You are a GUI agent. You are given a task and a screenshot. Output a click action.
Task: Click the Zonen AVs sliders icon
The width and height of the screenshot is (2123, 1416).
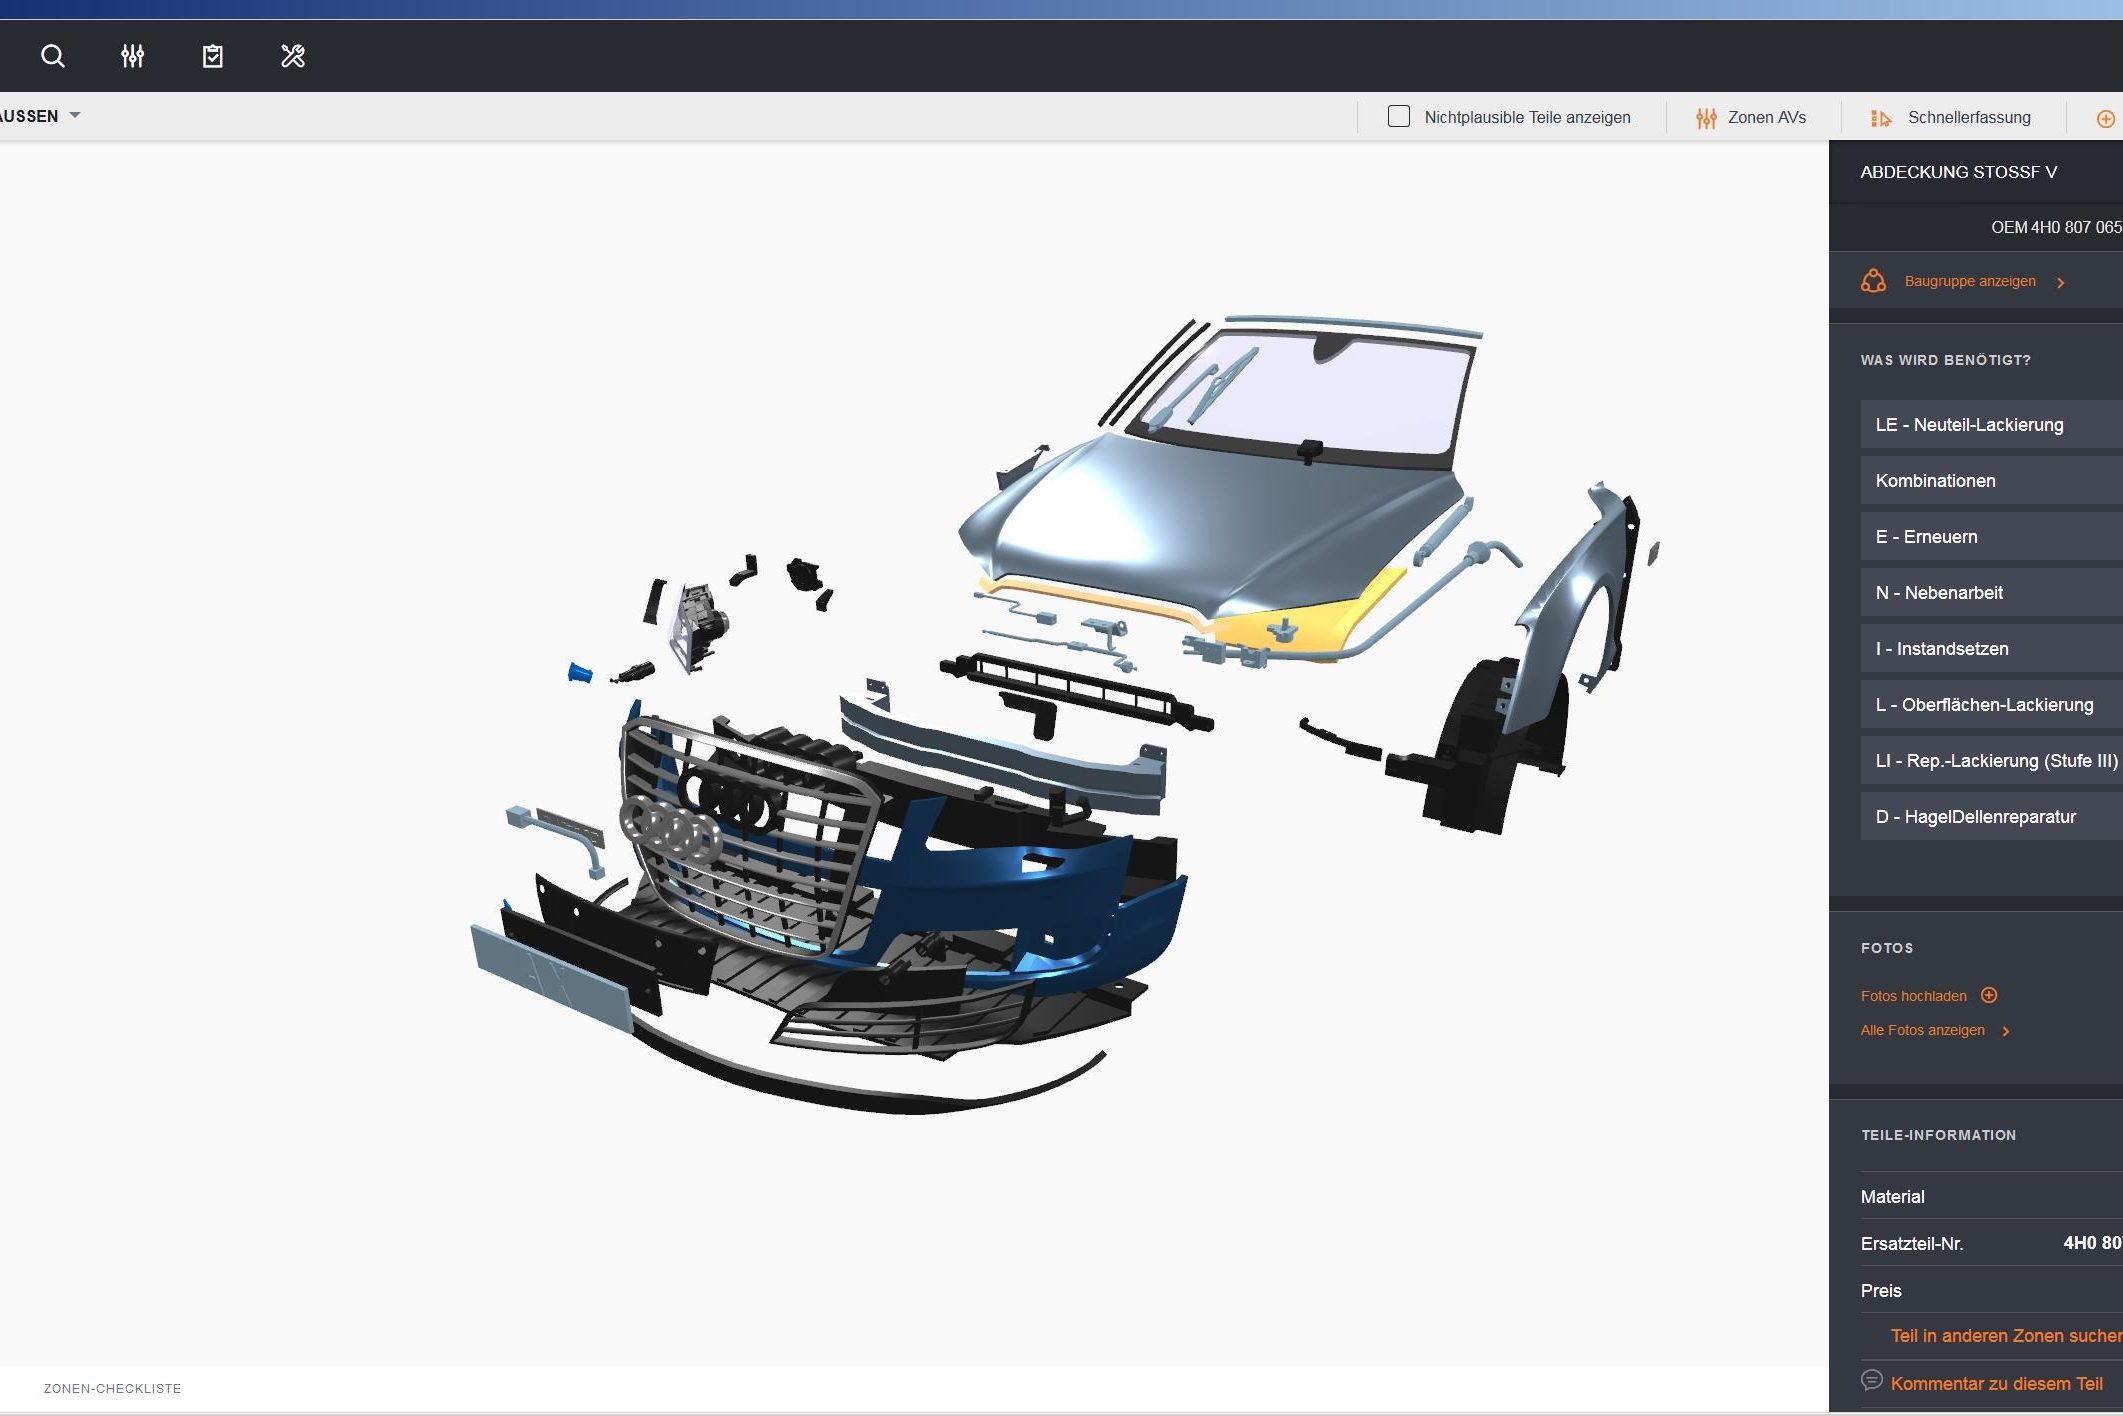tap(1706, 118)
